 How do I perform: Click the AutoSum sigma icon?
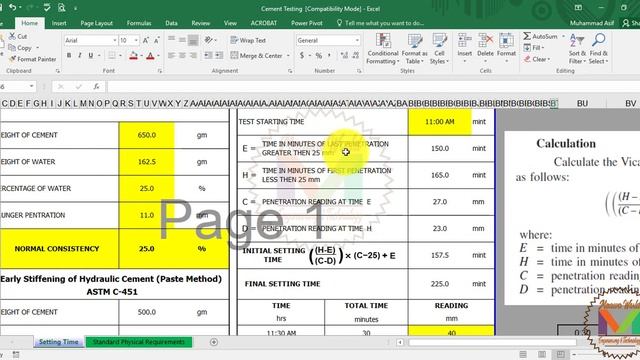[x=527, y=36]
